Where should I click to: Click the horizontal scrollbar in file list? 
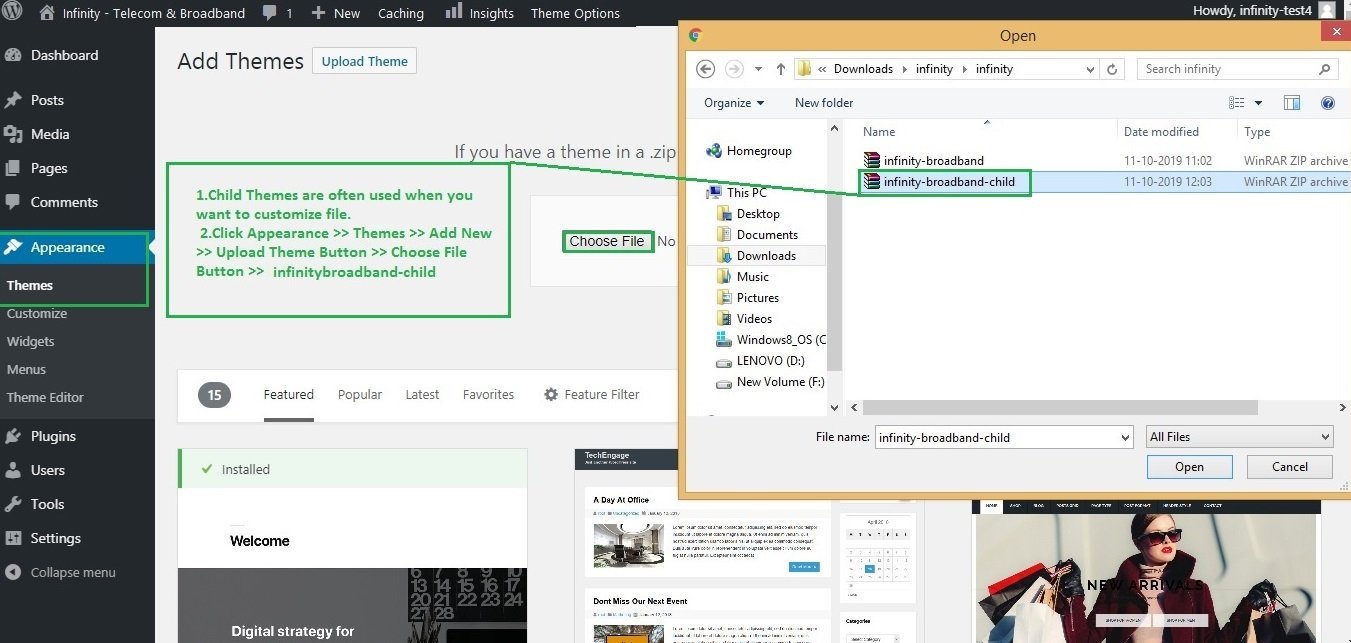(1060, 407)
